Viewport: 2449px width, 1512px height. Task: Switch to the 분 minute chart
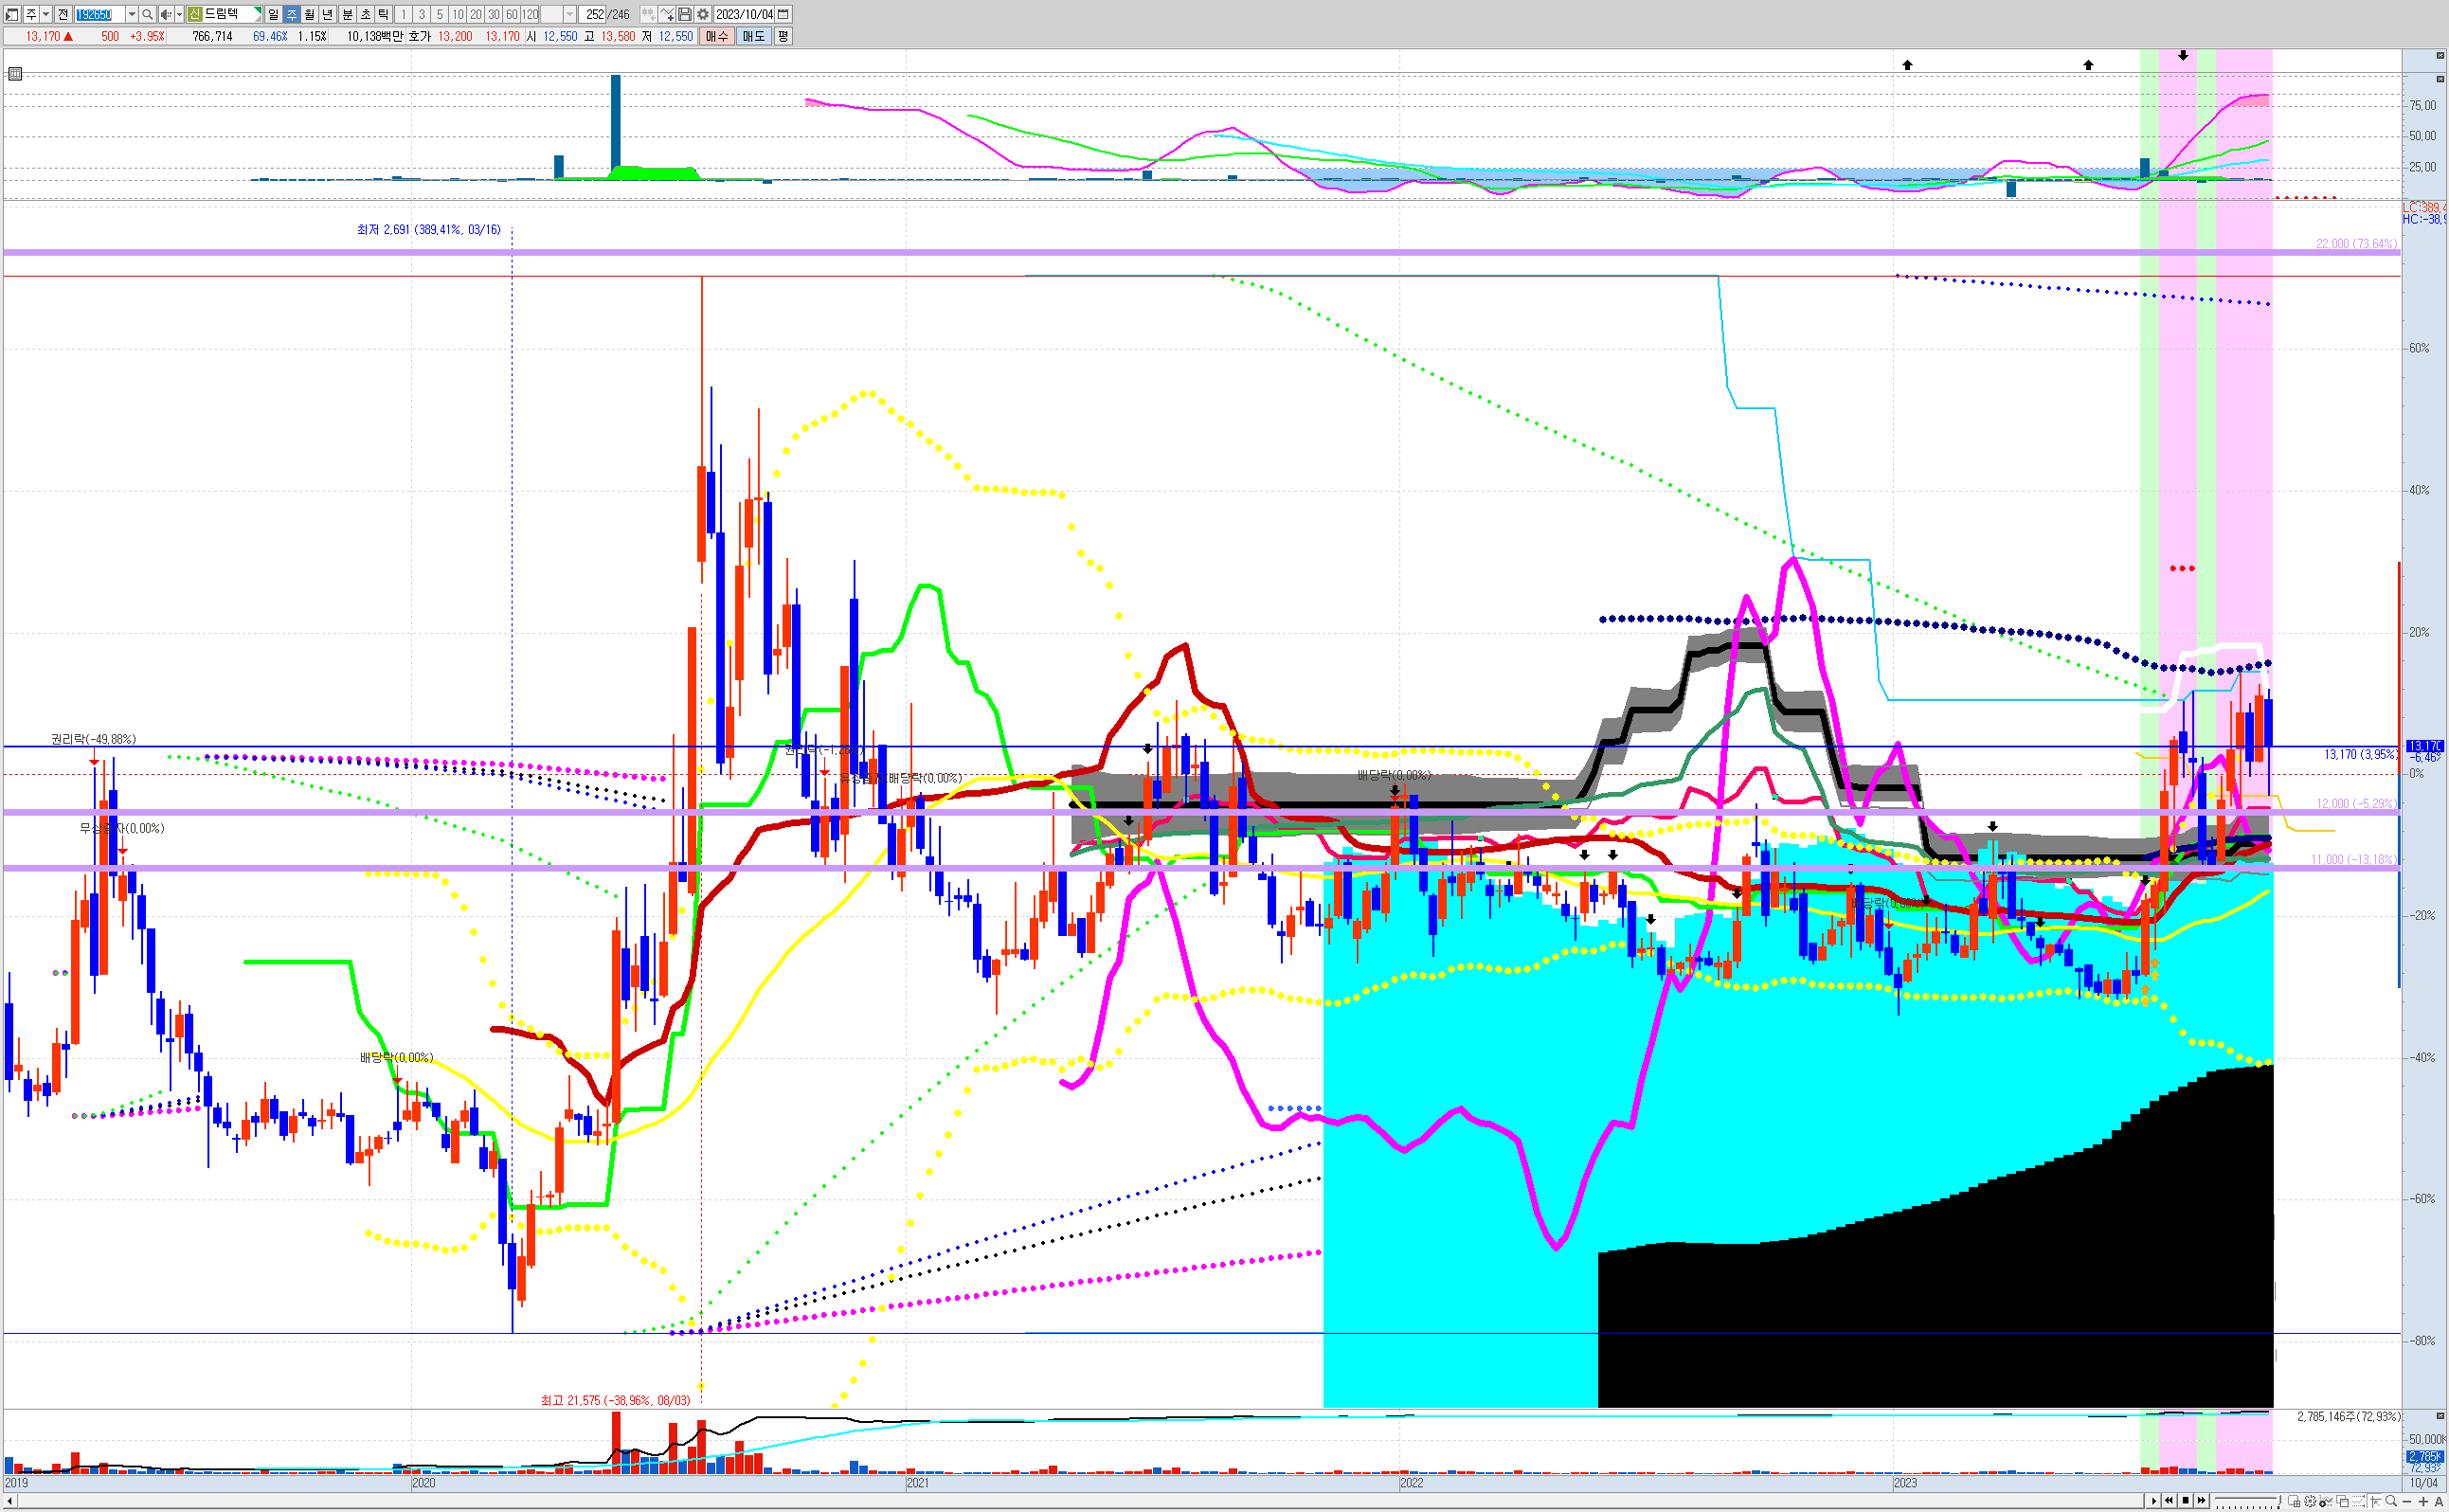(x=347, y=14)
